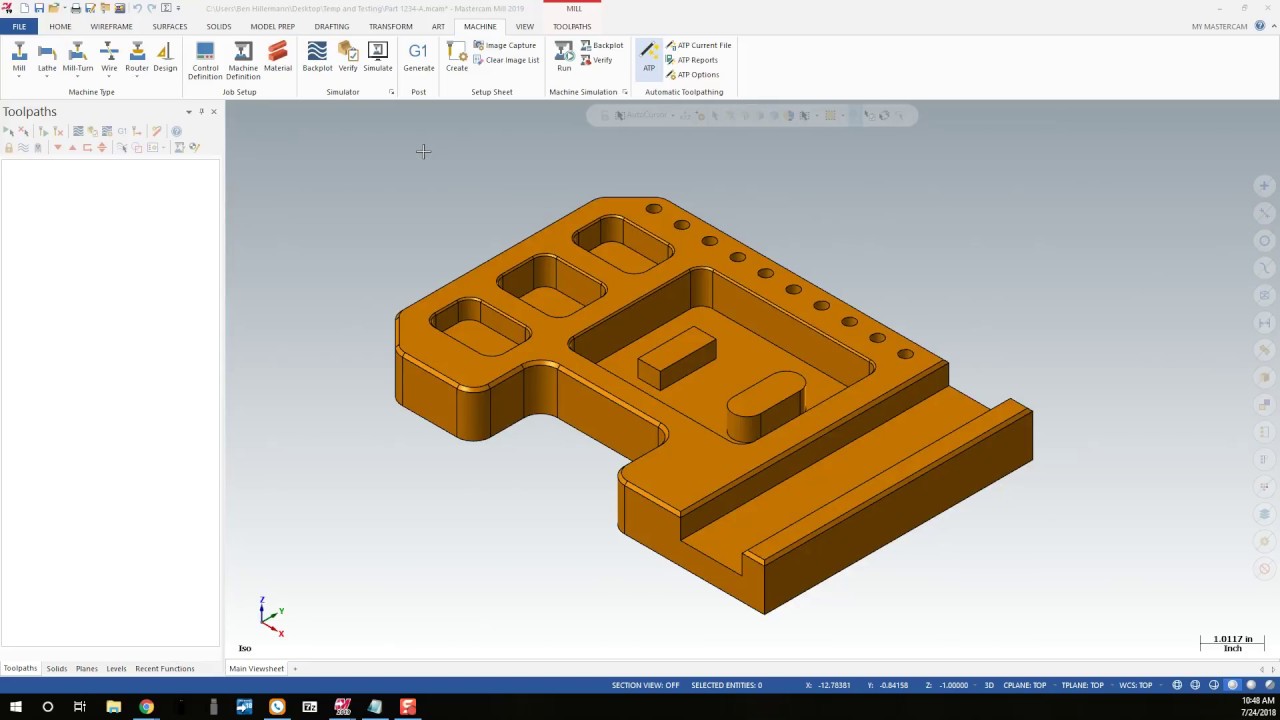This screenshot has height=720, width=1280.
Task: Expand Lathe machine dropdown arrow
Action: tap(47, 75)
